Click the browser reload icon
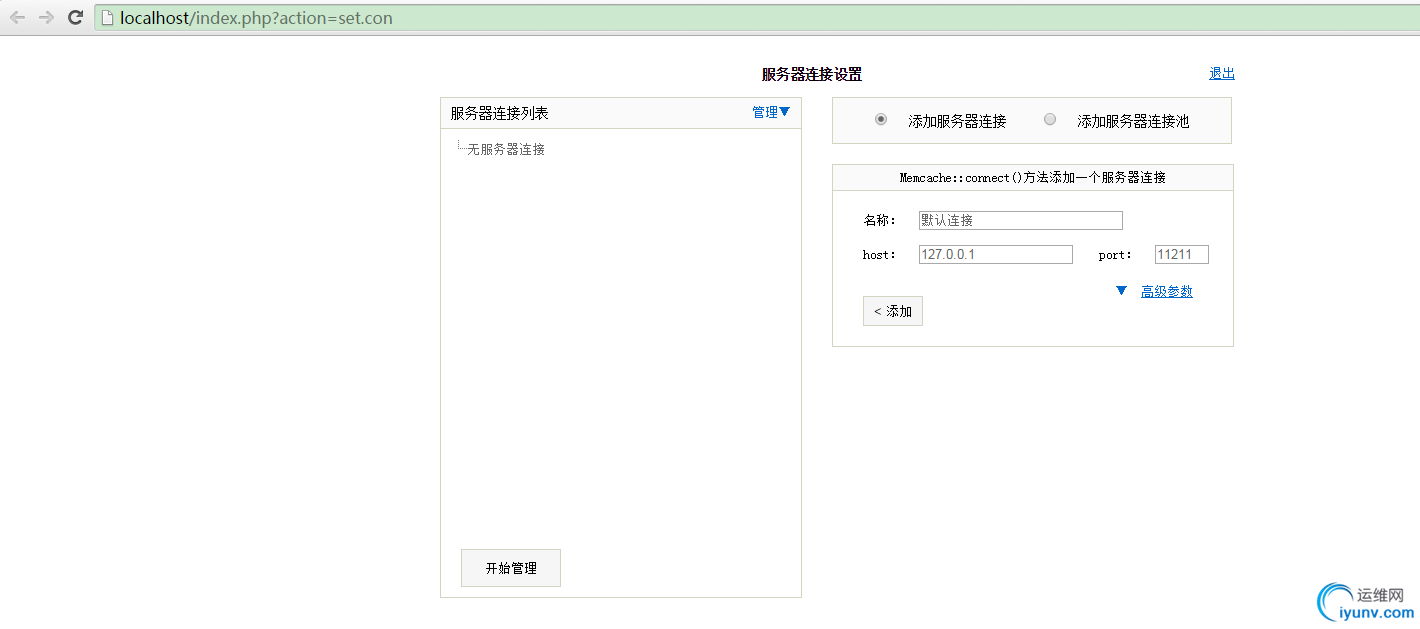 (75, 17)
